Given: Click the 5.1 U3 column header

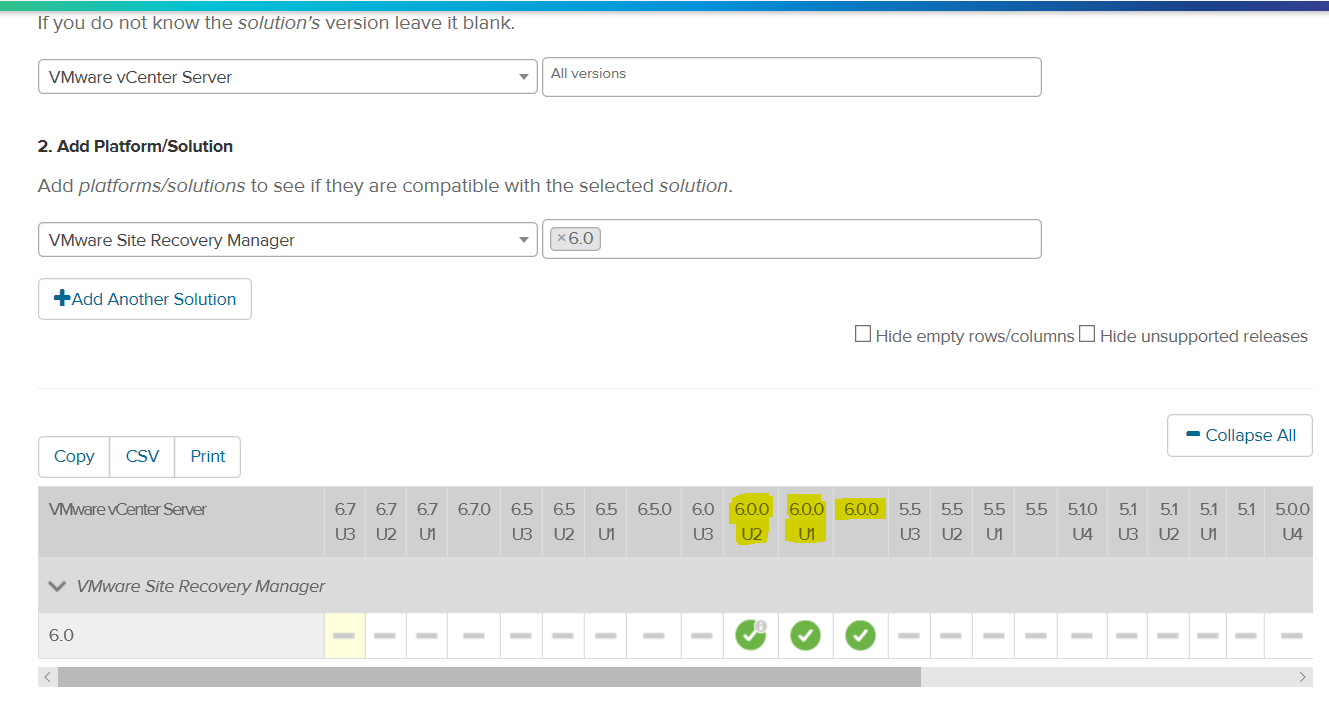Looking at the screenshot, I should (1127, 521).
